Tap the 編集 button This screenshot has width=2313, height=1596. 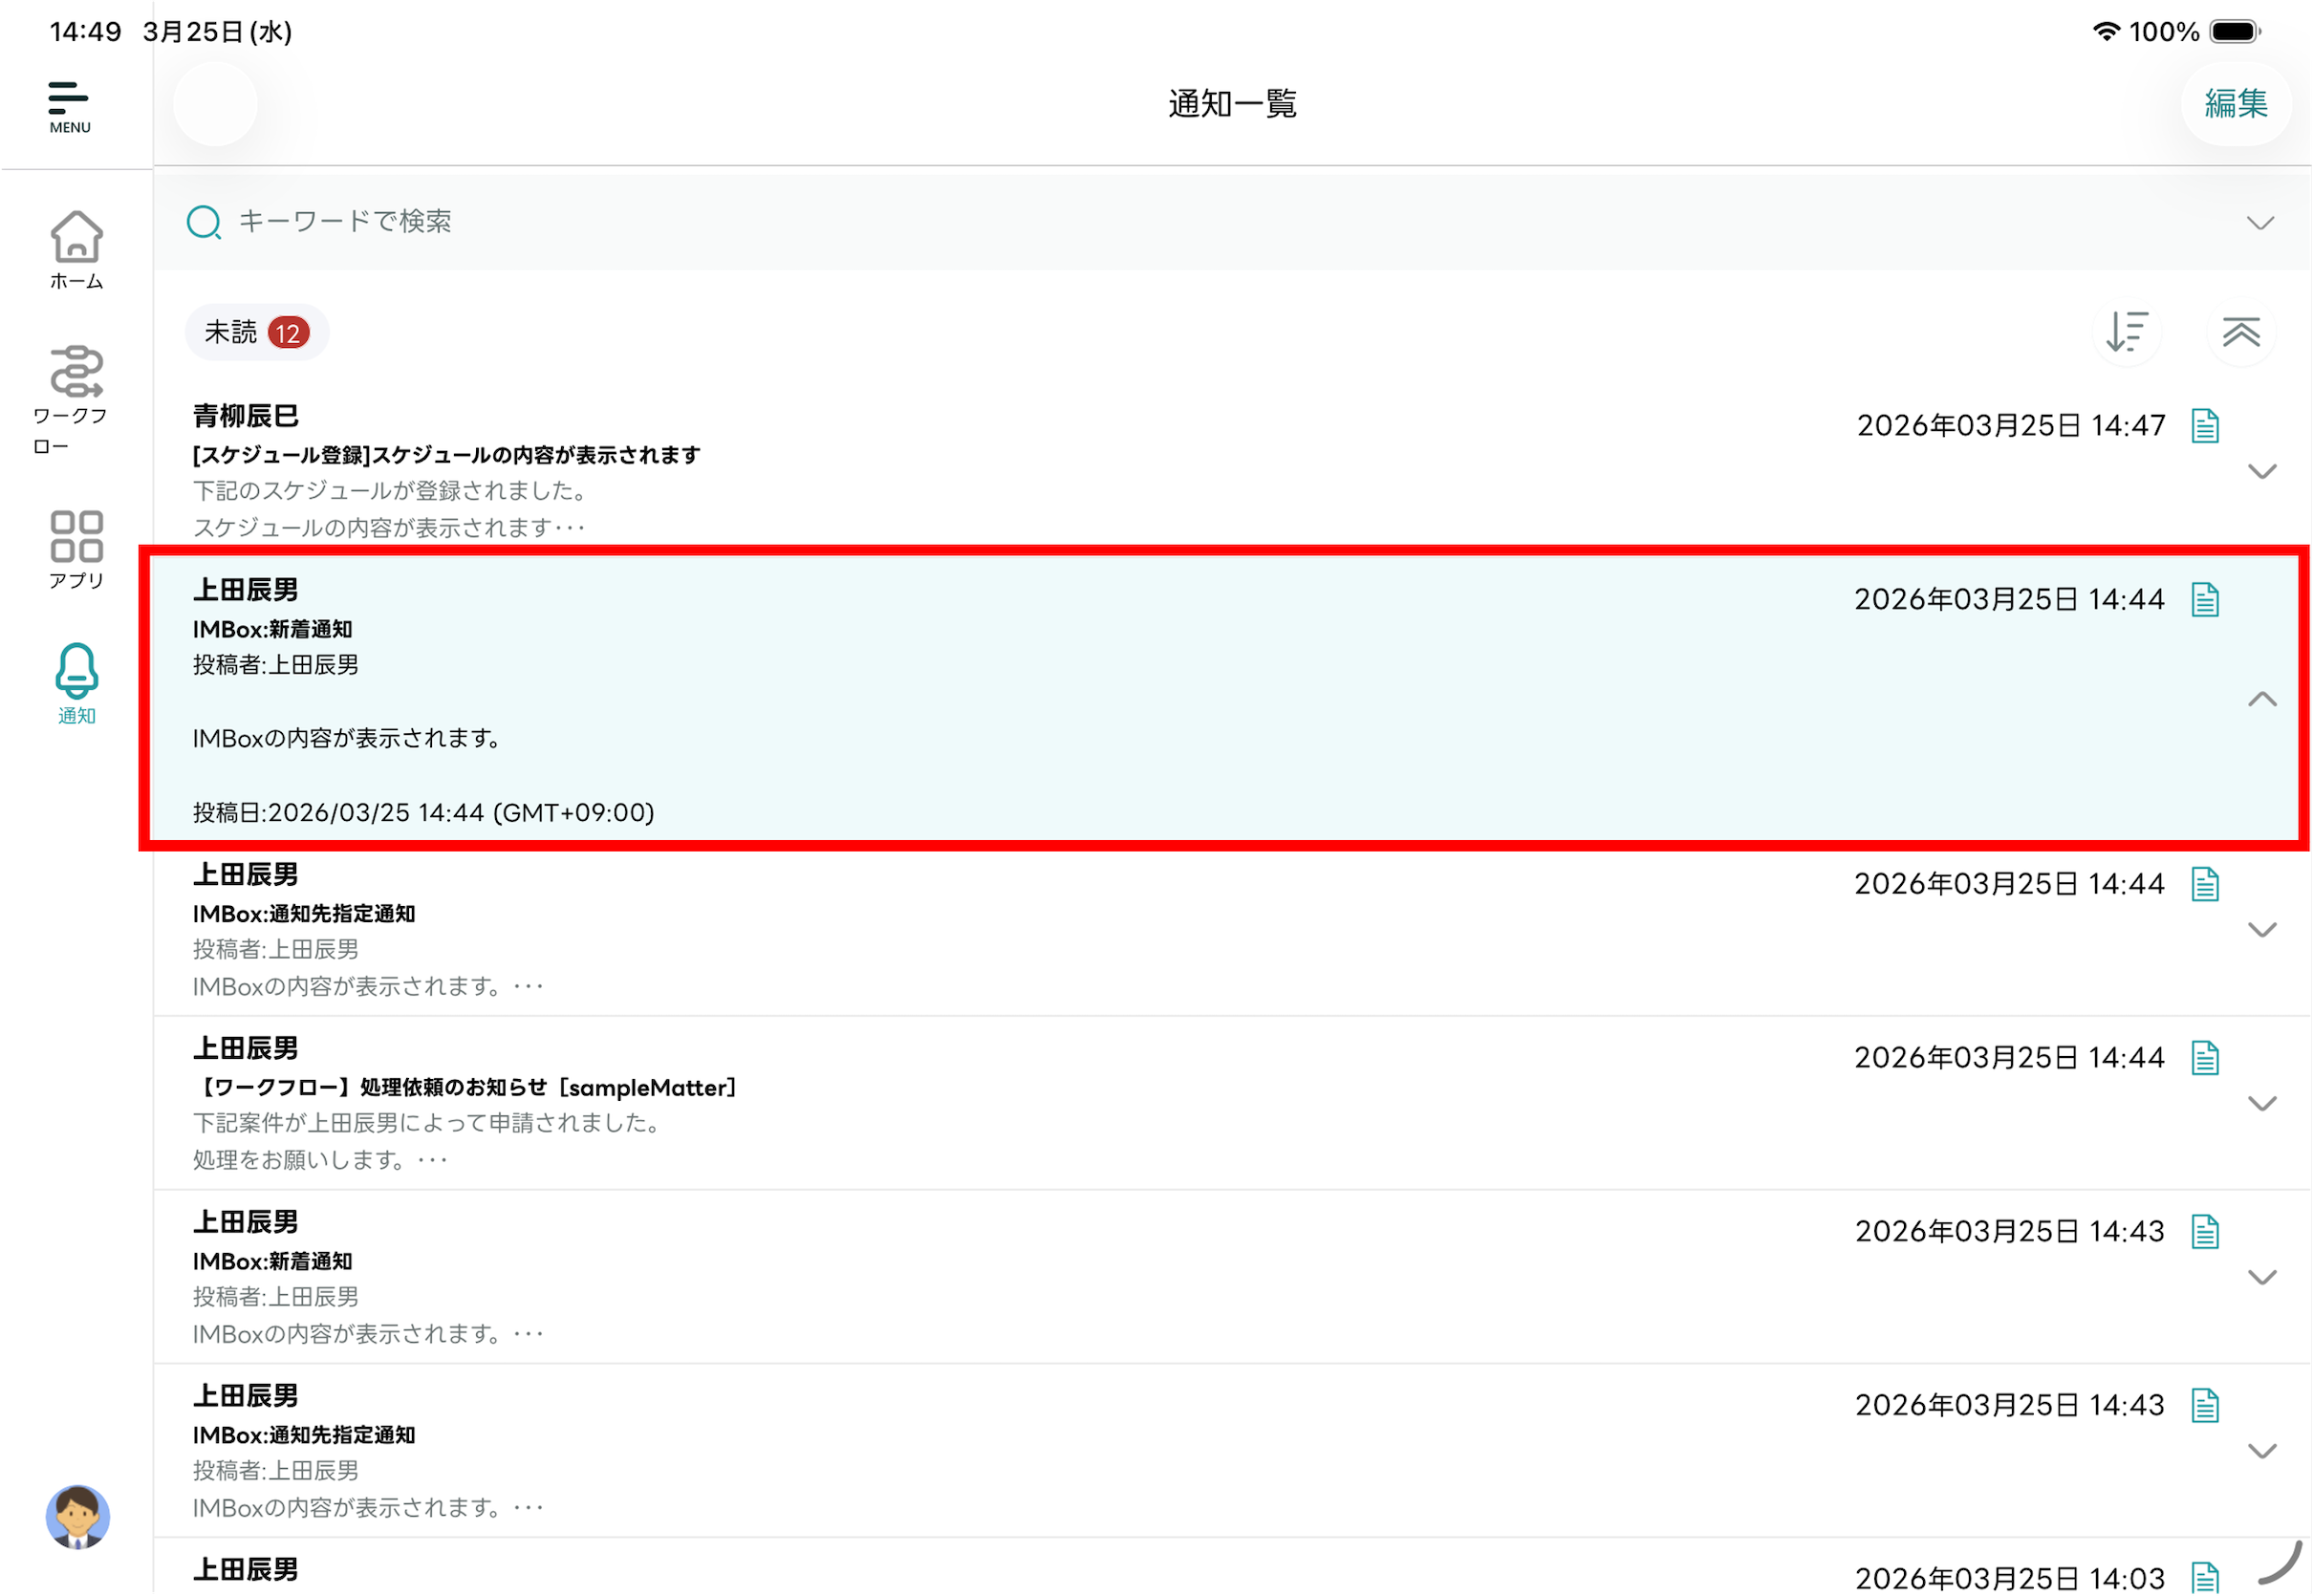point(2235,103)
